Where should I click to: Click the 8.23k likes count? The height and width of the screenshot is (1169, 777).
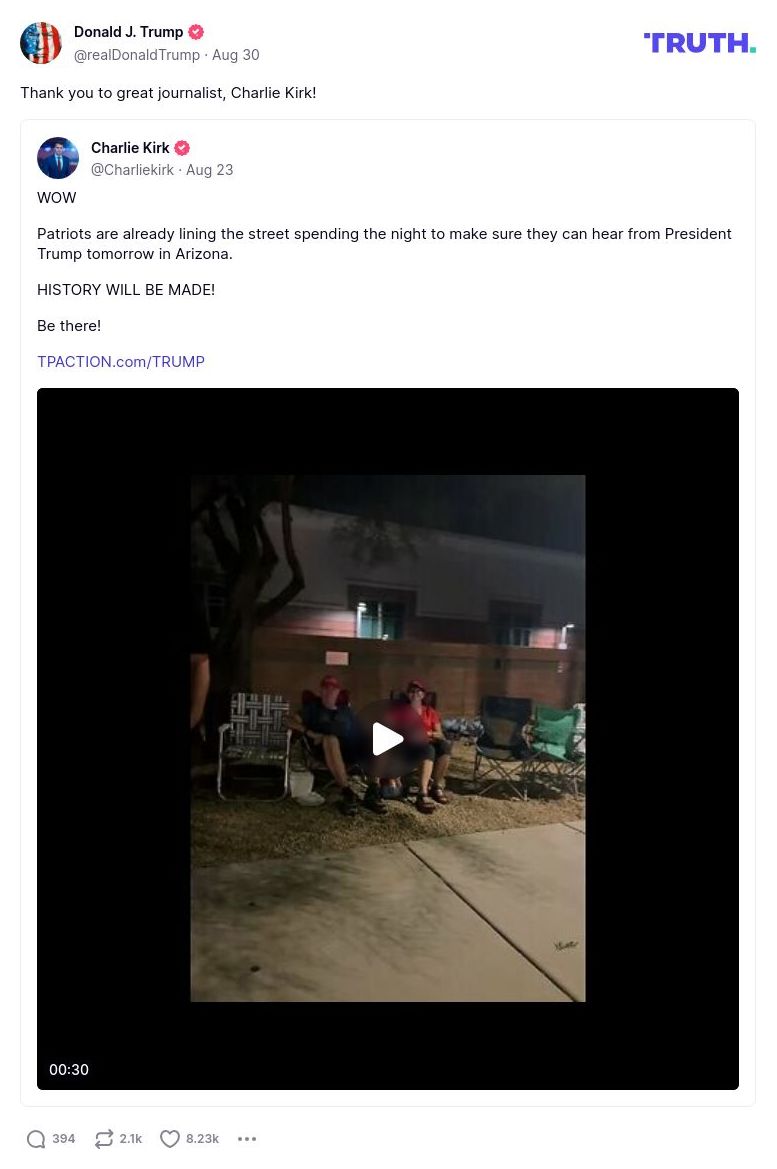click(x=202, y=1138)
